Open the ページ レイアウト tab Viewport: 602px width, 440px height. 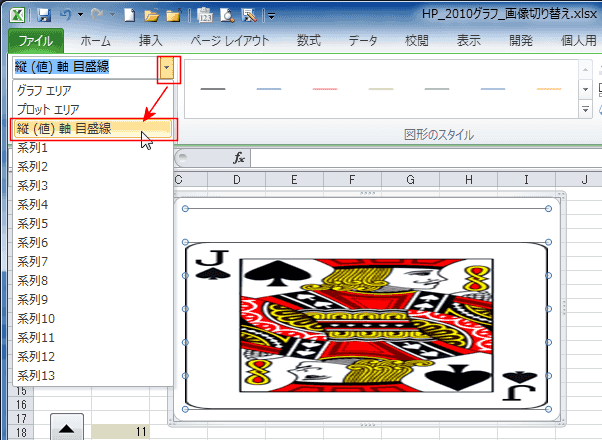(x=230, y=41)
